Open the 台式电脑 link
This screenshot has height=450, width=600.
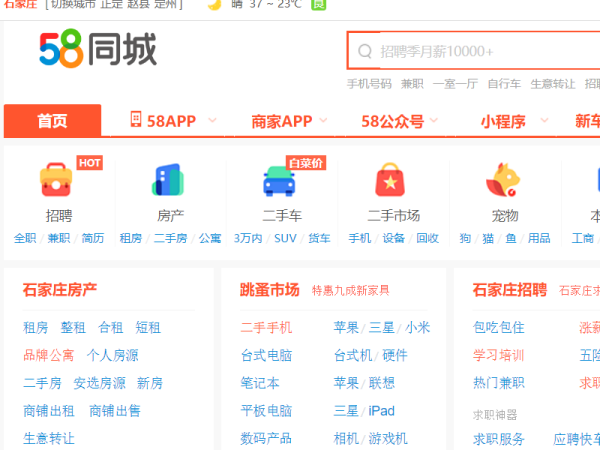coord(266,355)
